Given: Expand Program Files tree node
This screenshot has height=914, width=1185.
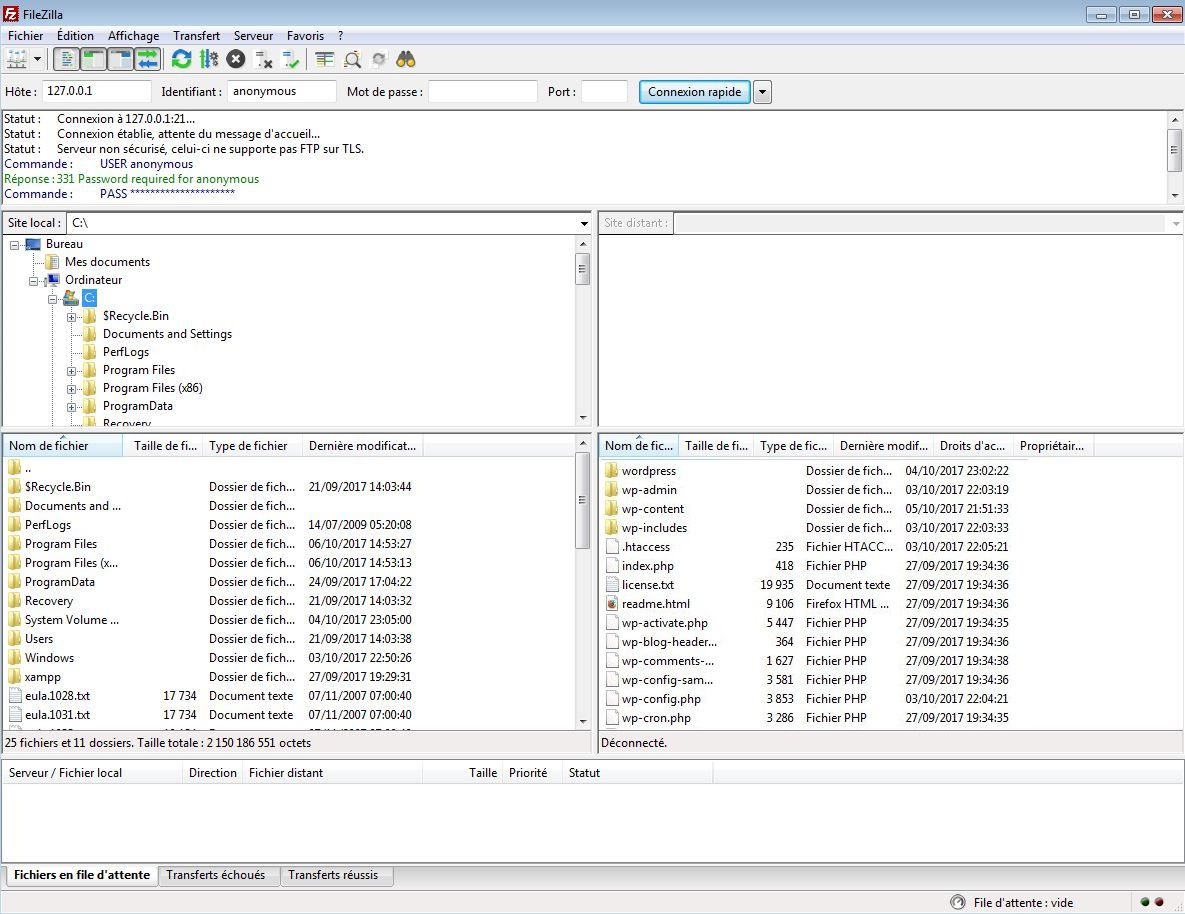Looking at the screenshot, I should point(71,371).
